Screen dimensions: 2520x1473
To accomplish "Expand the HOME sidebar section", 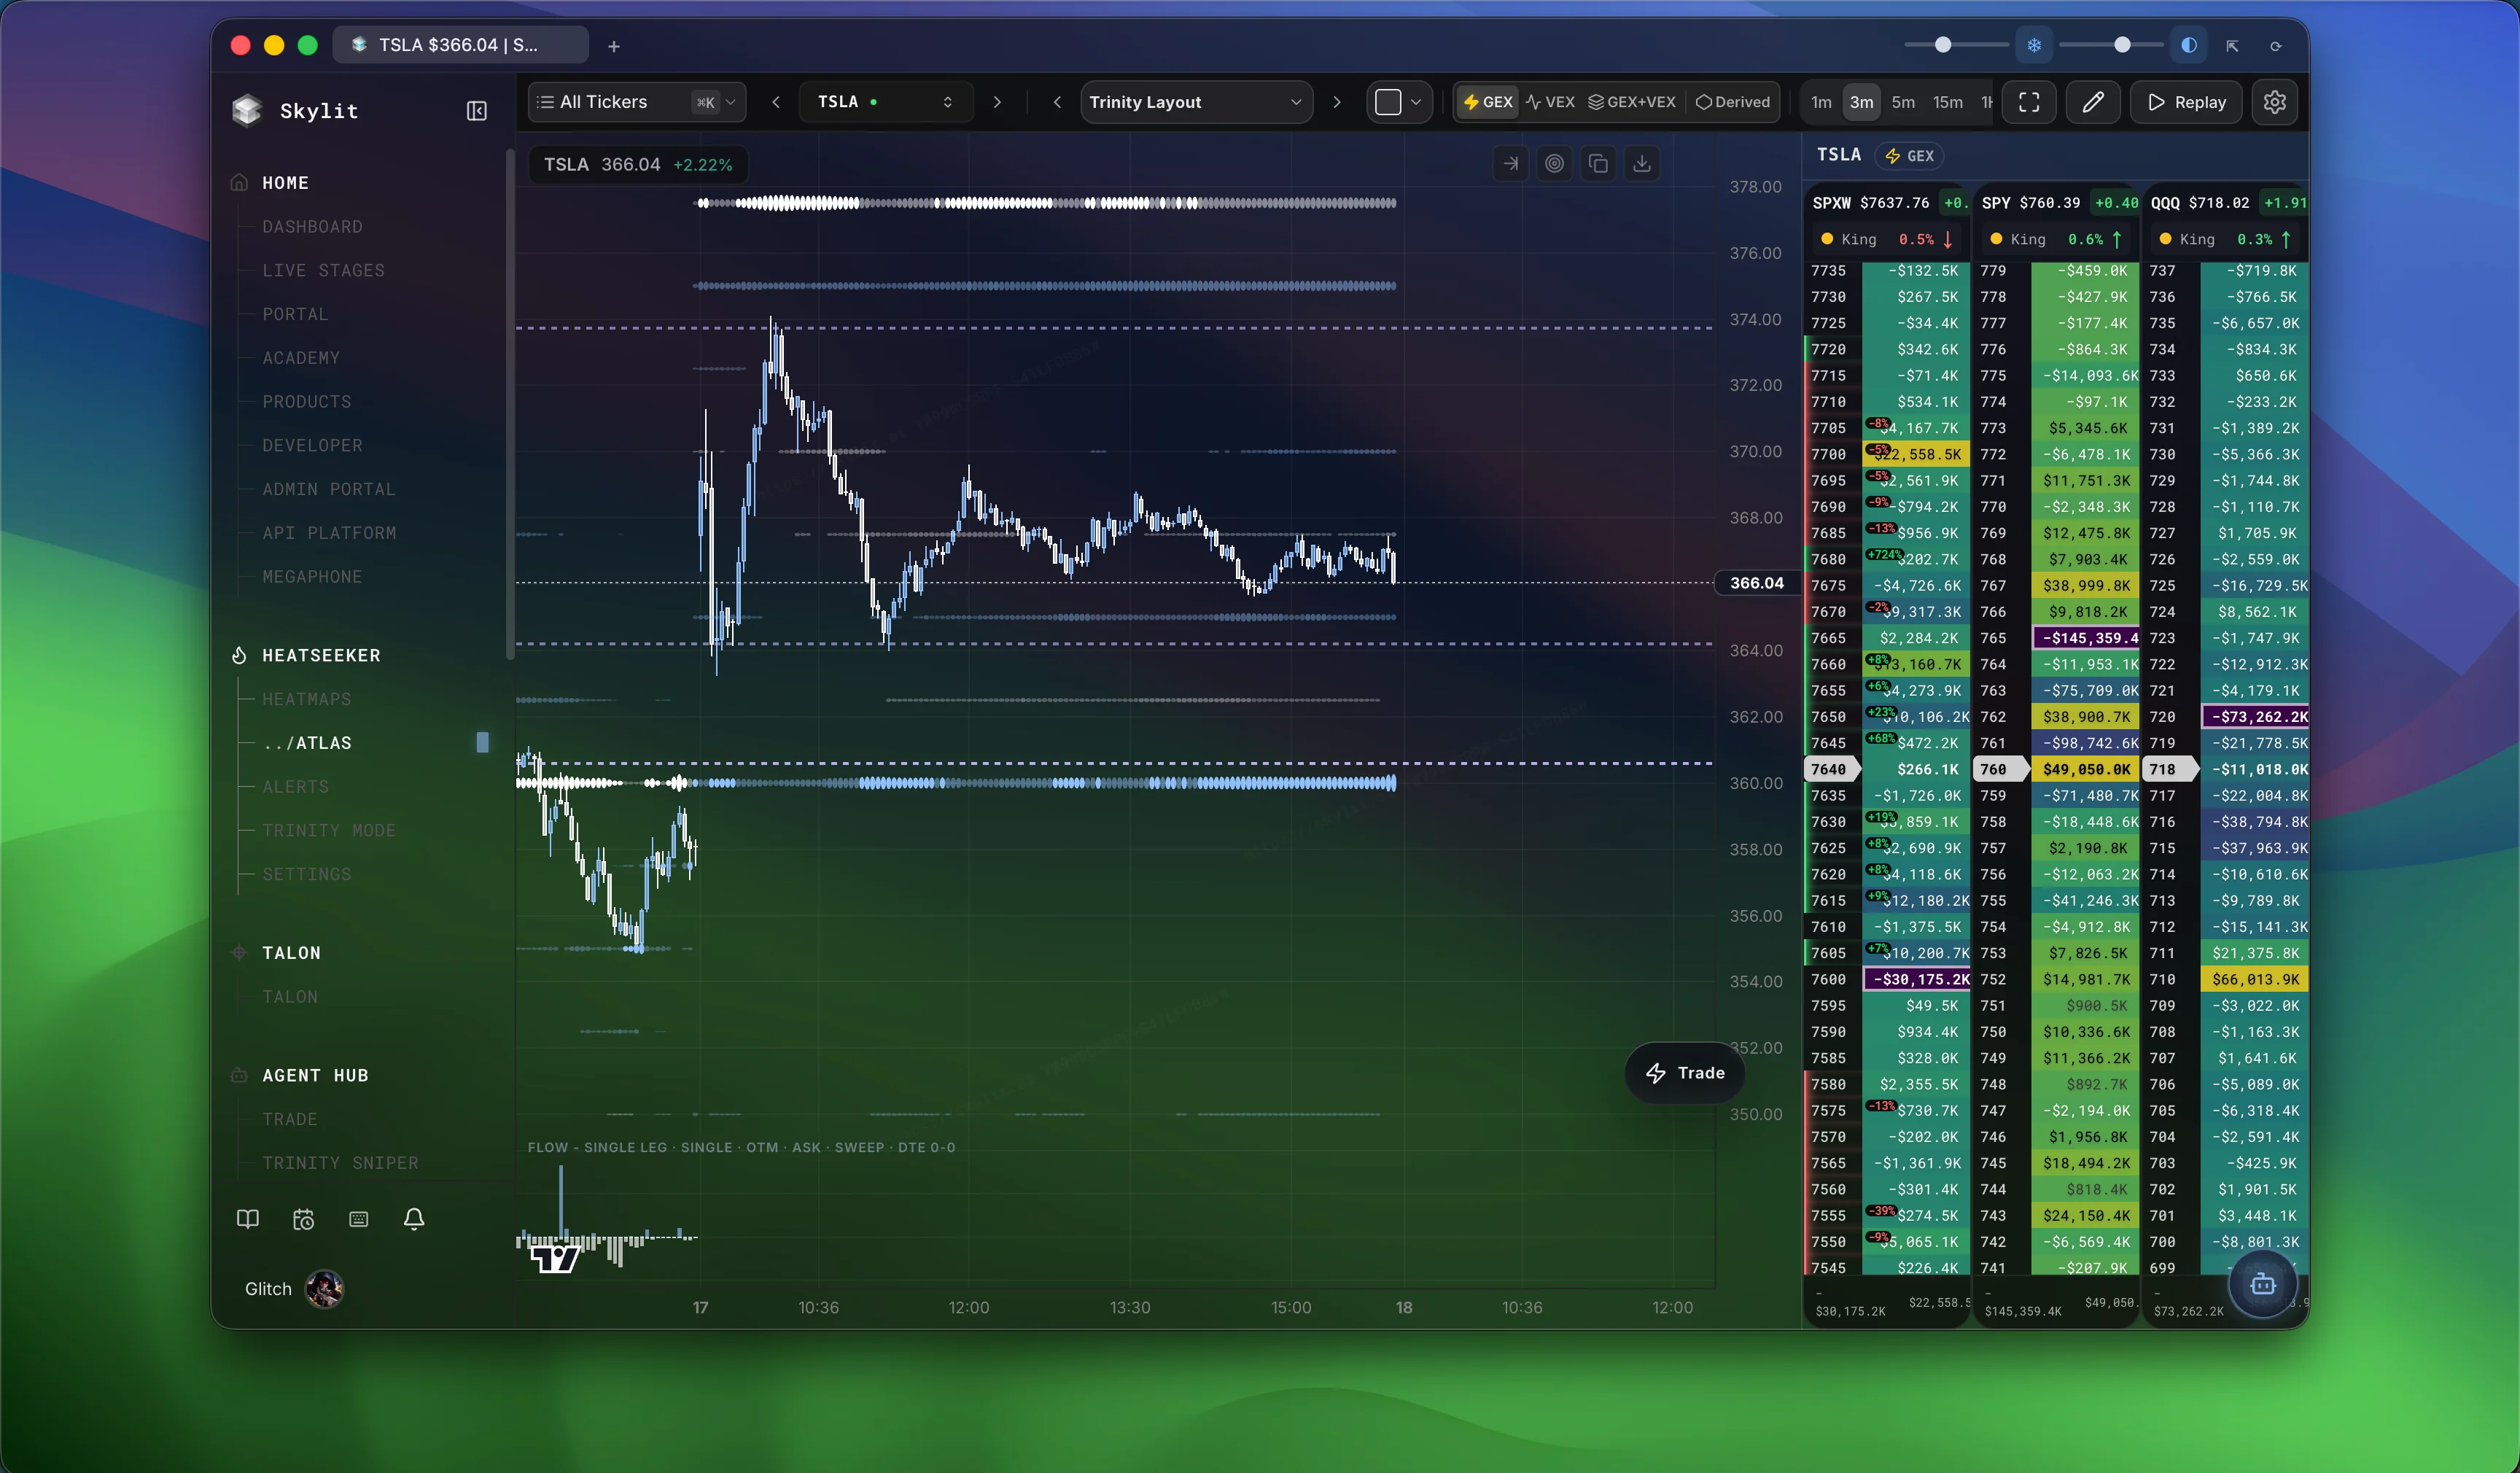I will [x=285, y=182].
